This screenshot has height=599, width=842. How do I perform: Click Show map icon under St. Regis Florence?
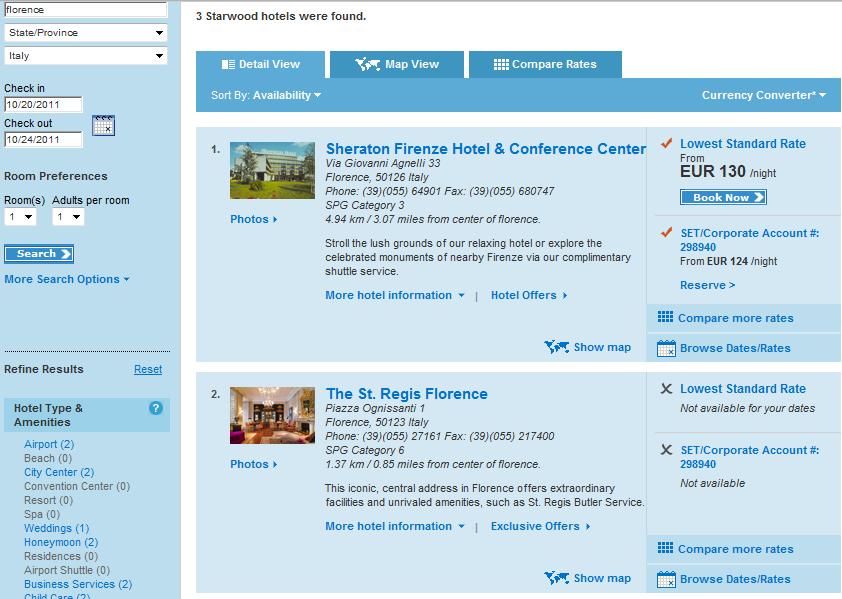557,578
